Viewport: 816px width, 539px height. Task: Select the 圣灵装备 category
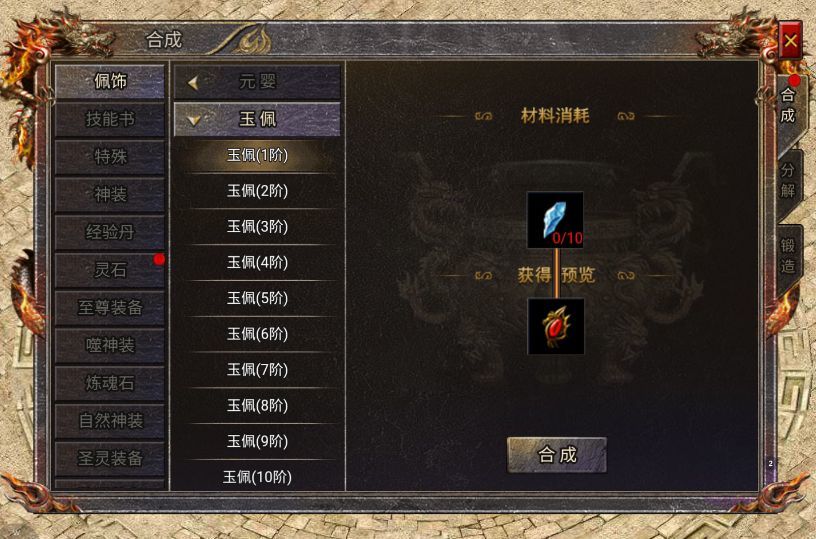110,458
